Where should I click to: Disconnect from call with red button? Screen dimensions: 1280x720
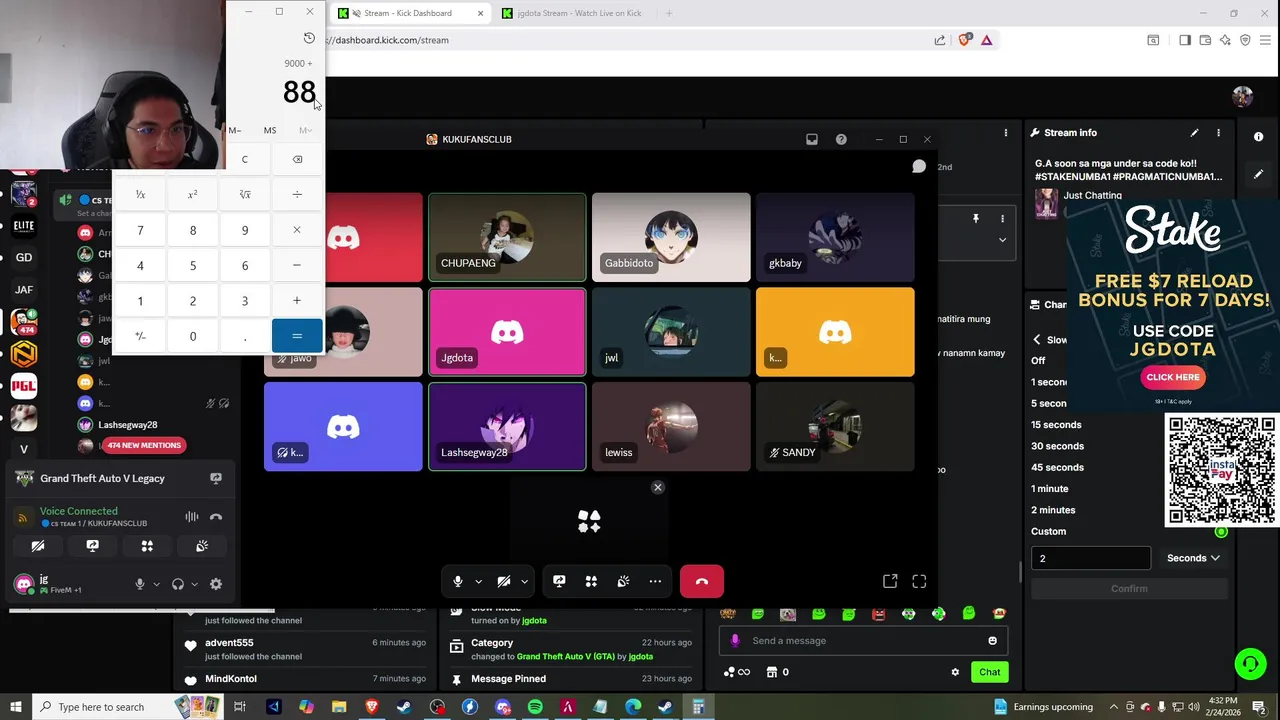tap(702, 581)
